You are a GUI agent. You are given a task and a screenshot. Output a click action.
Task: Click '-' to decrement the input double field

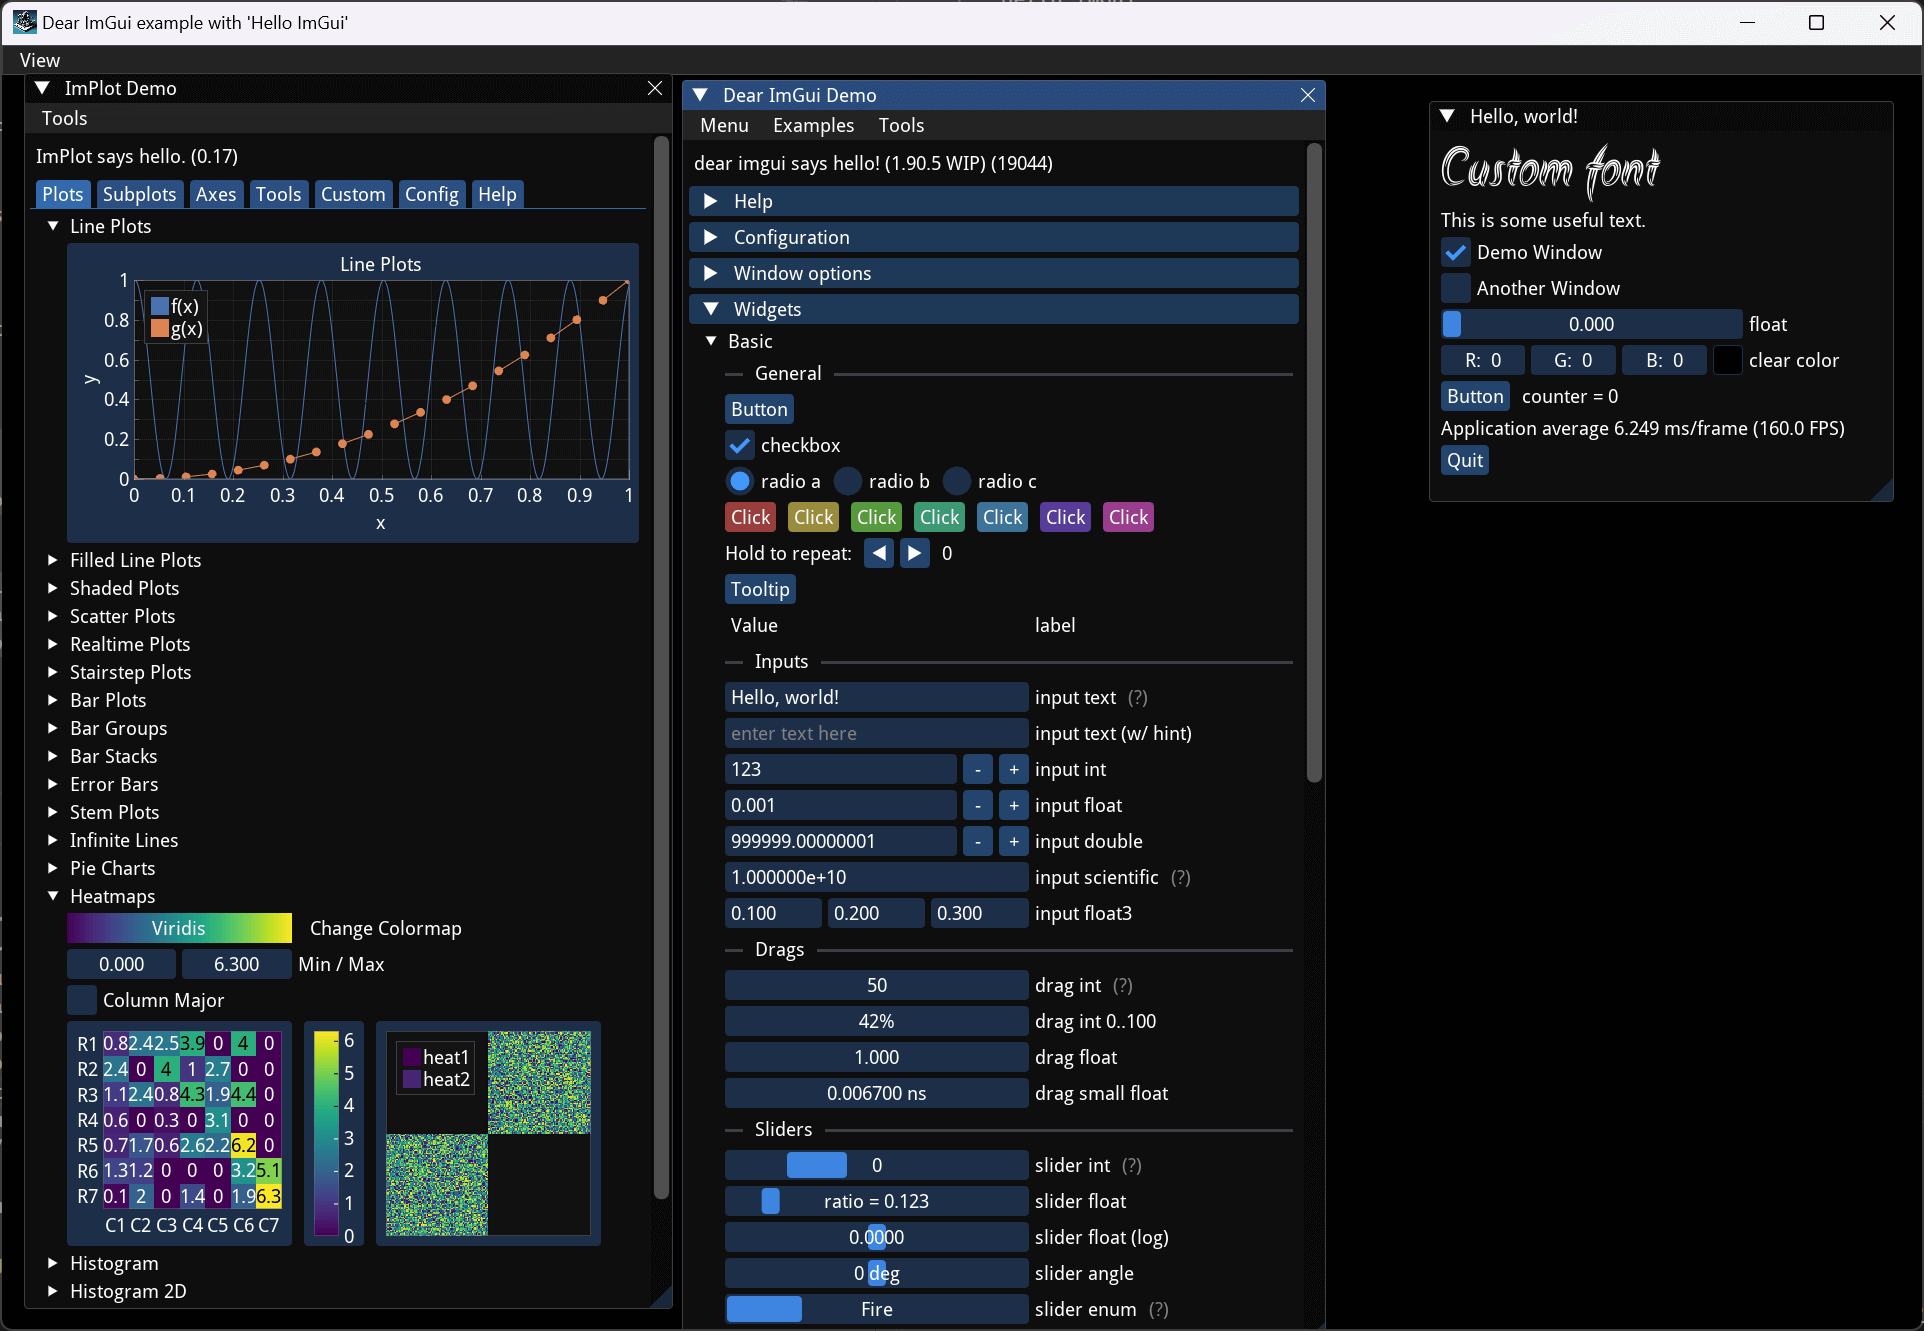point(977,841)
